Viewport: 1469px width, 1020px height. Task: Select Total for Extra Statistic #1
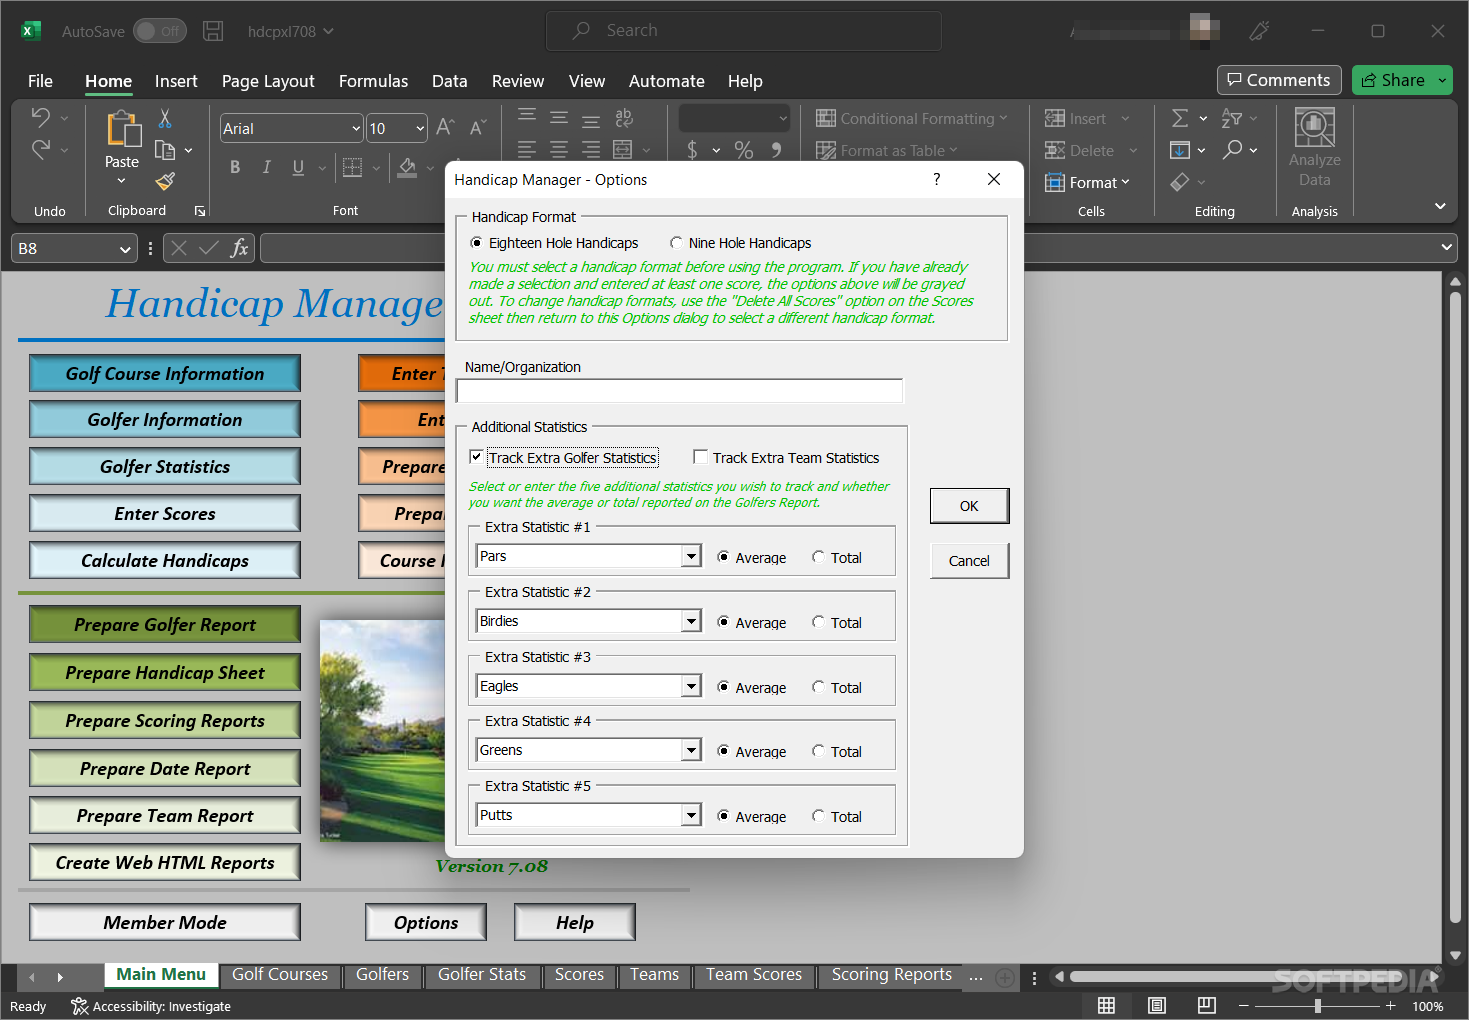tap(819, 557)
